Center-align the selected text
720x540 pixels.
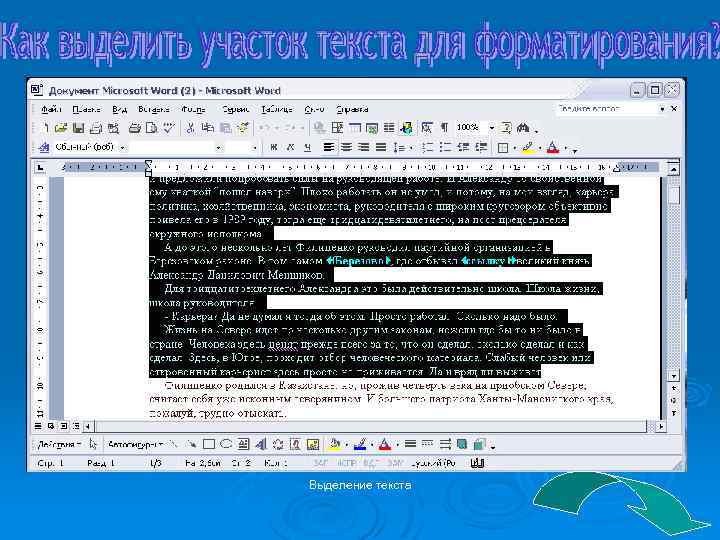click(346, 147)
